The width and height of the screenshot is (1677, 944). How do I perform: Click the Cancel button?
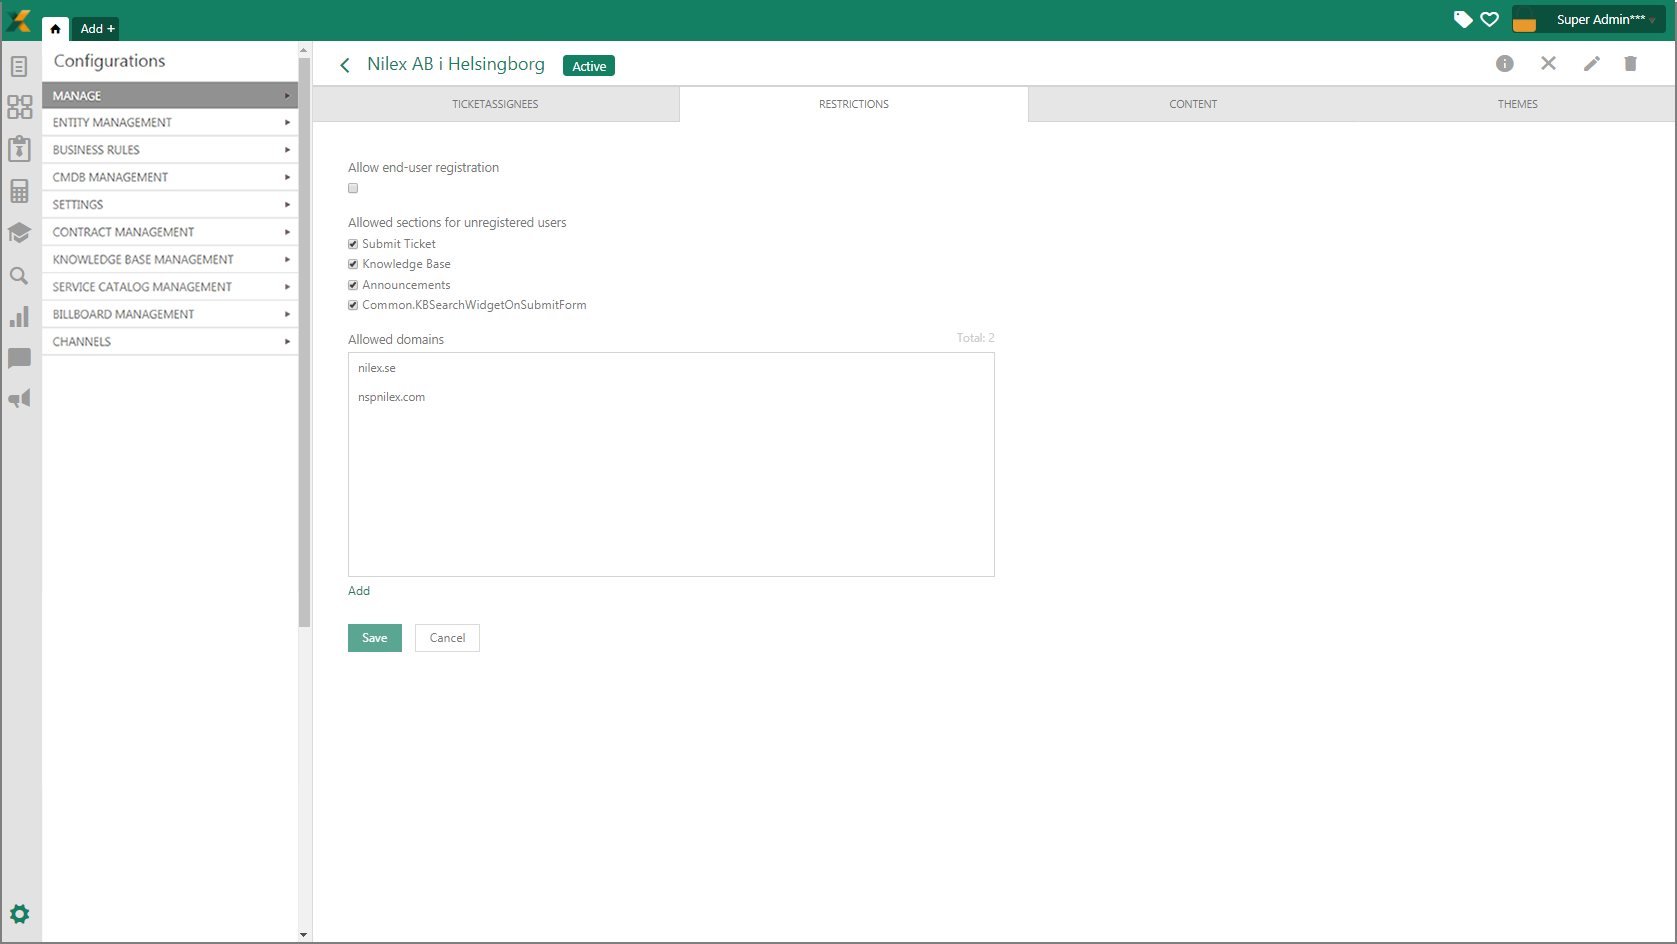[x=447, y=638]
